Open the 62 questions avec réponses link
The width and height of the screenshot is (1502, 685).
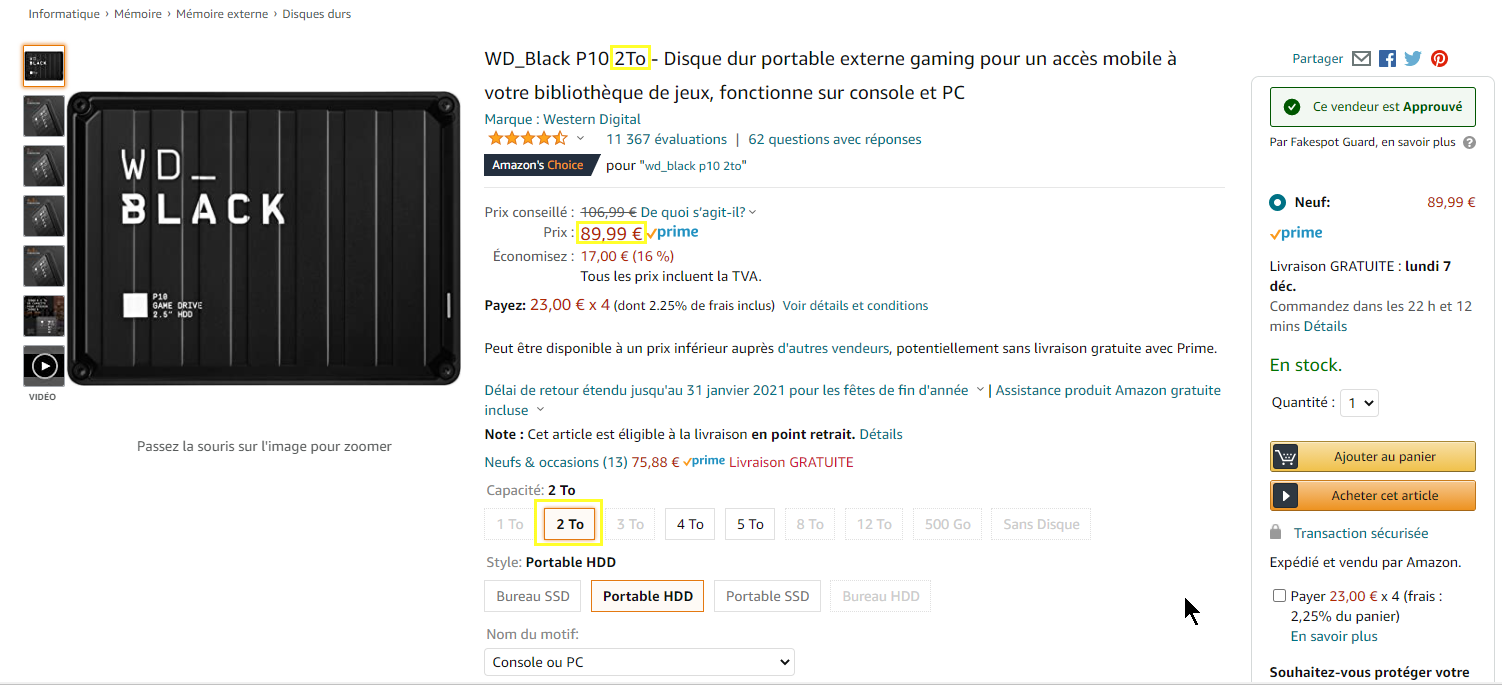tap(835, 139)
